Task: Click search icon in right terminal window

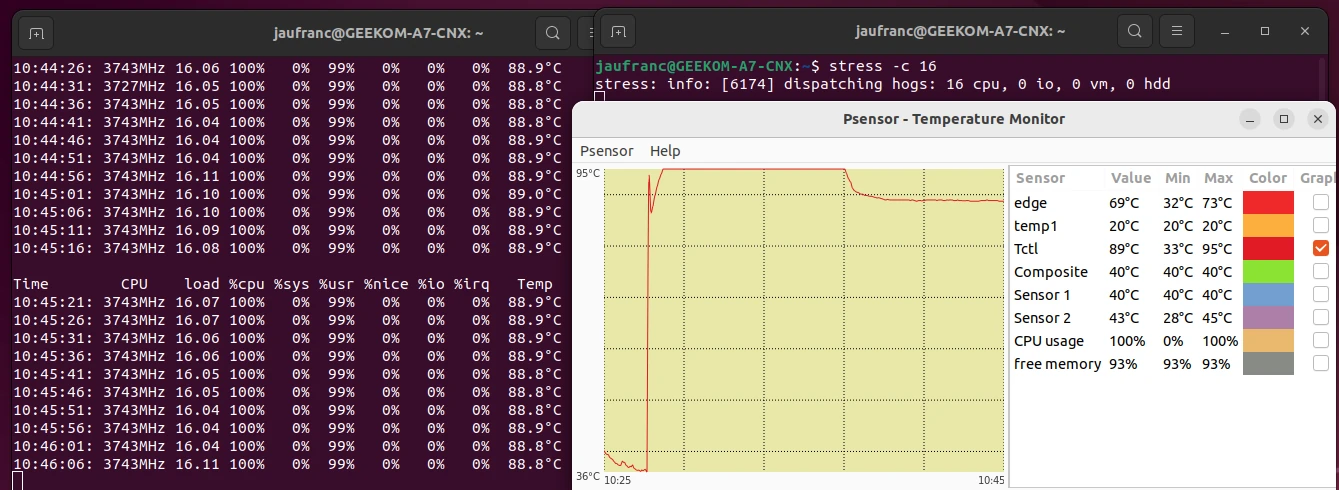Action: tap(1134, 31)
